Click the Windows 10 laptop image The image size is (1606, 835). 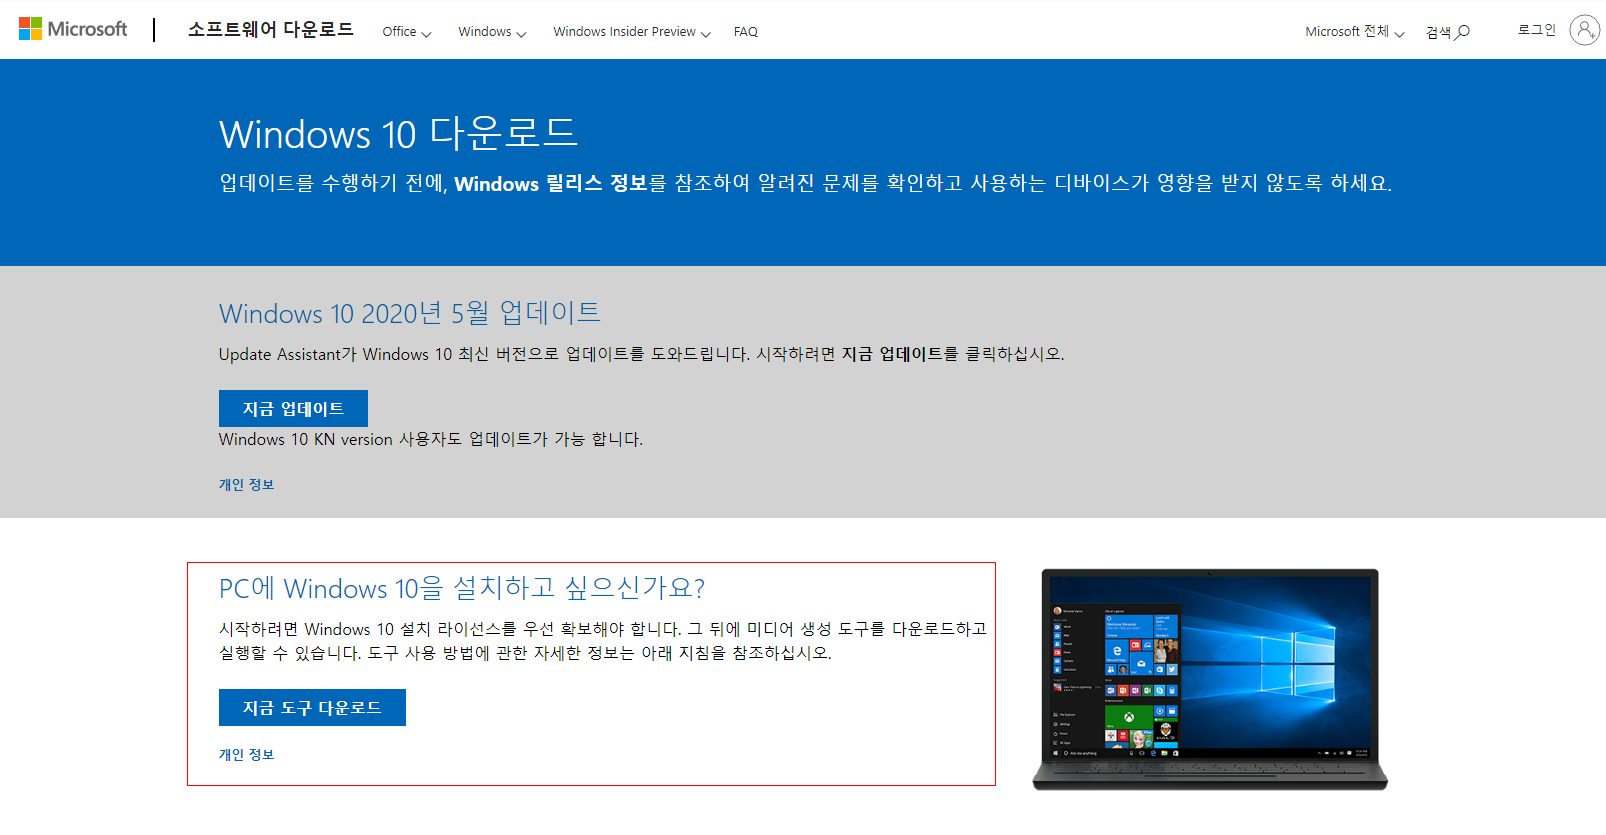coord(1210,679)
